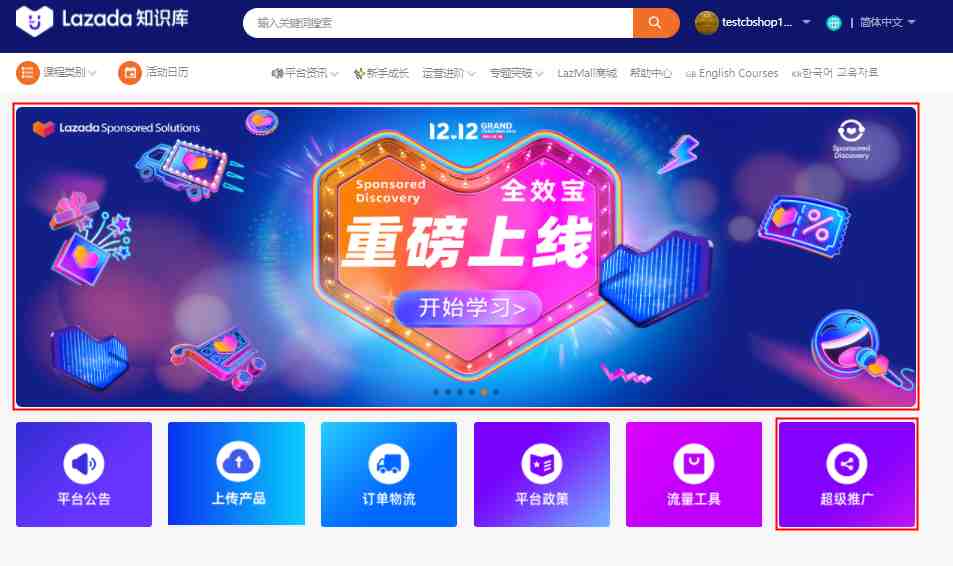Open the 流量工具 shopping bag tile

[x=693, y=474]
